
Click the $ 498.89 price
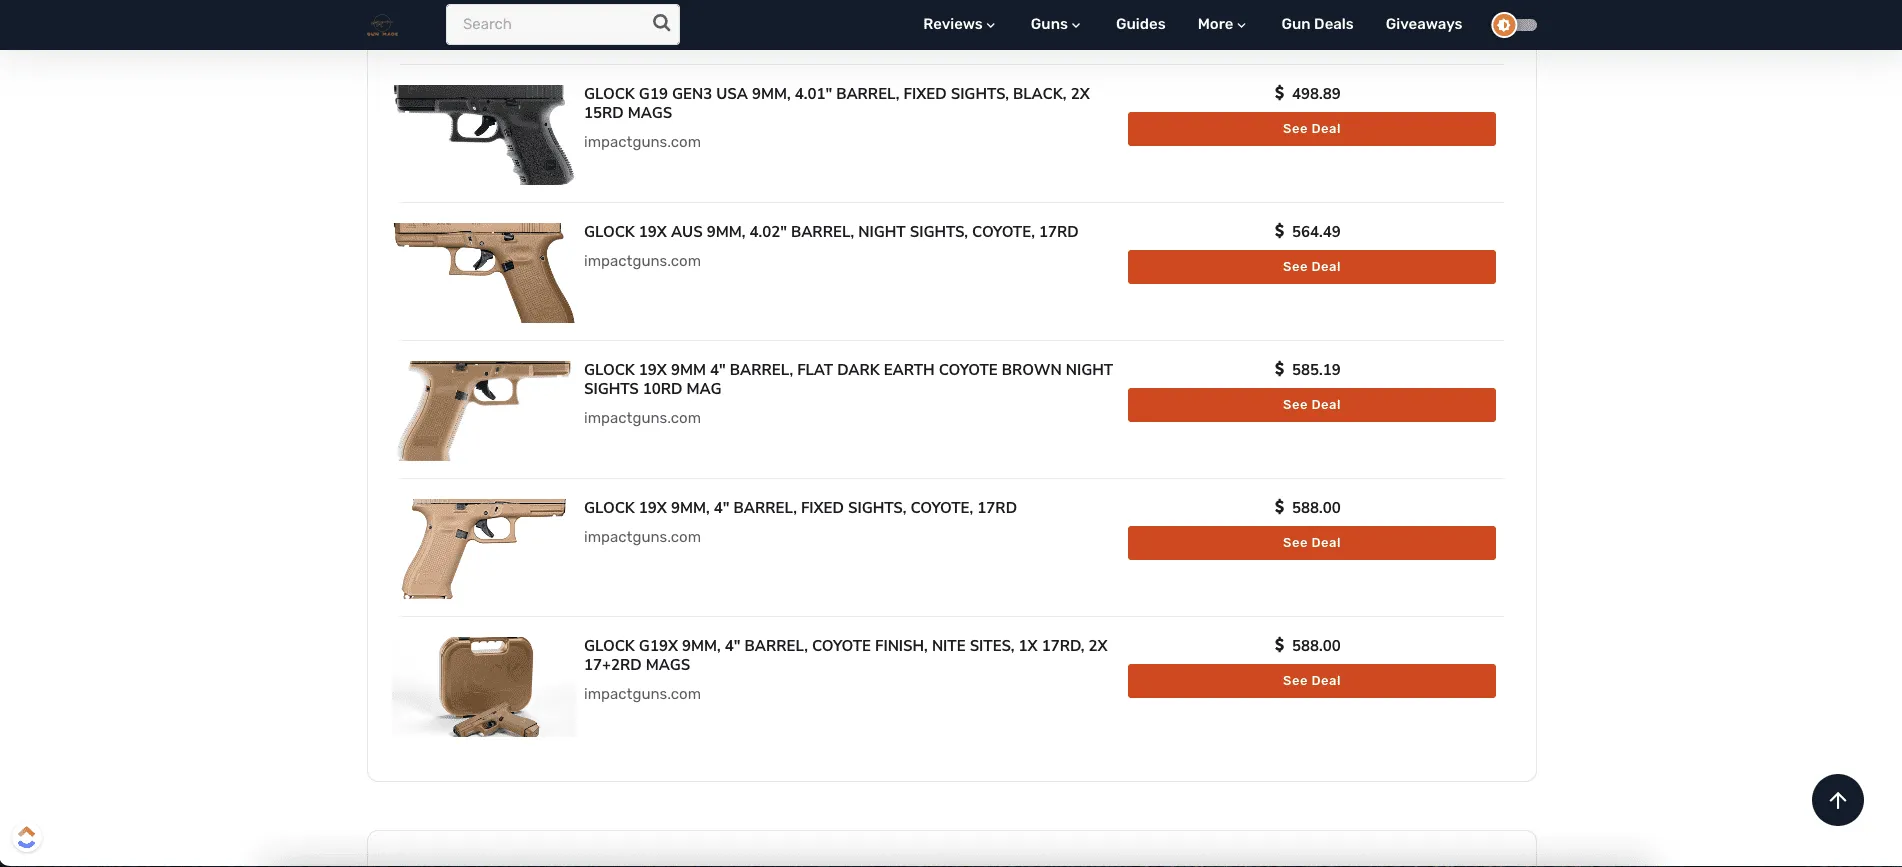[x=1307, y=93]
